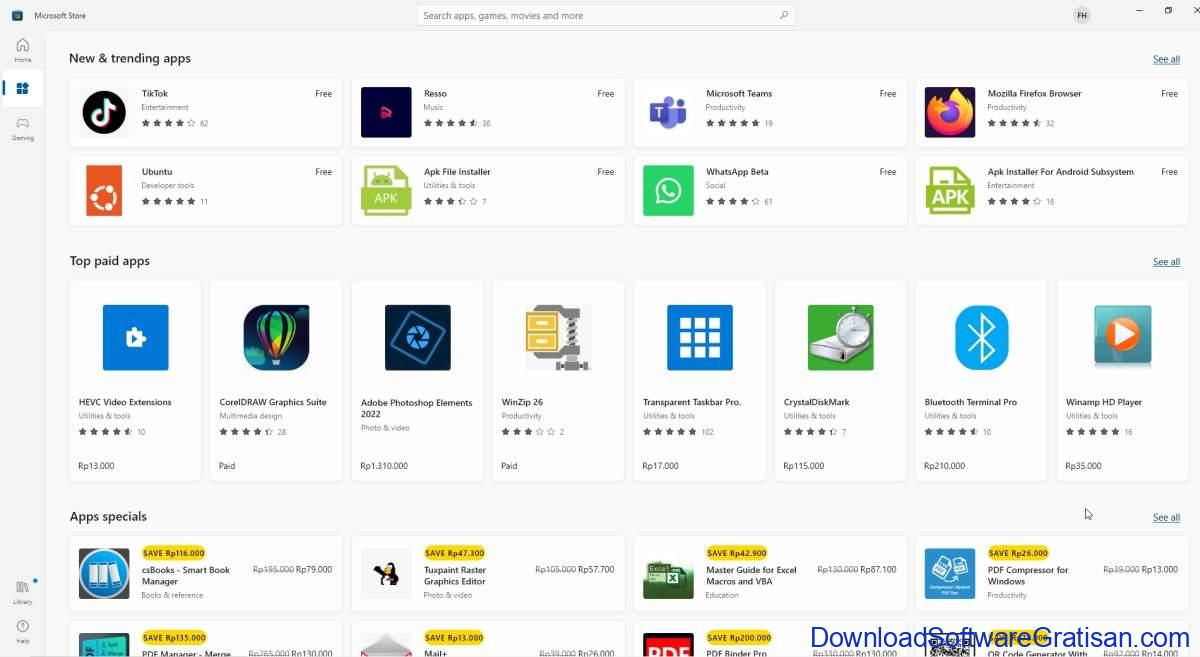Click See all for Top paid apps
This screenshot has width=1200, height=657.
point(1166,262)
